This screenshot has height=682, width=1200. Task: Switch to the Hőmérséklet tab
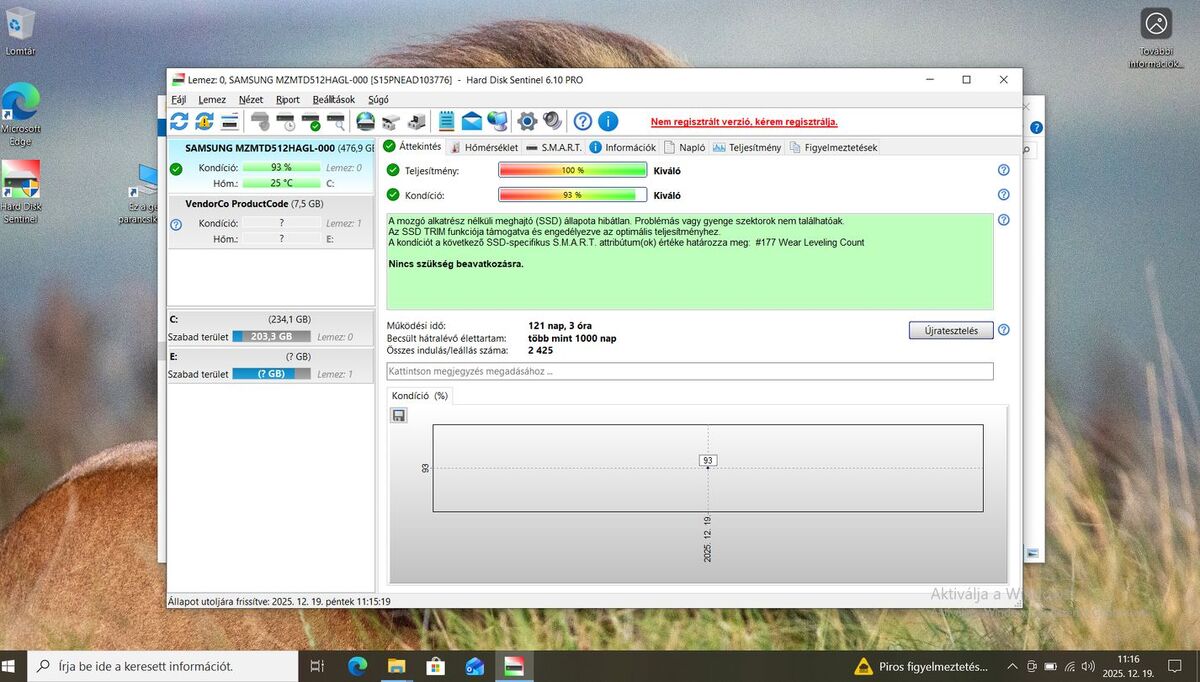click(x=483, y=147)
